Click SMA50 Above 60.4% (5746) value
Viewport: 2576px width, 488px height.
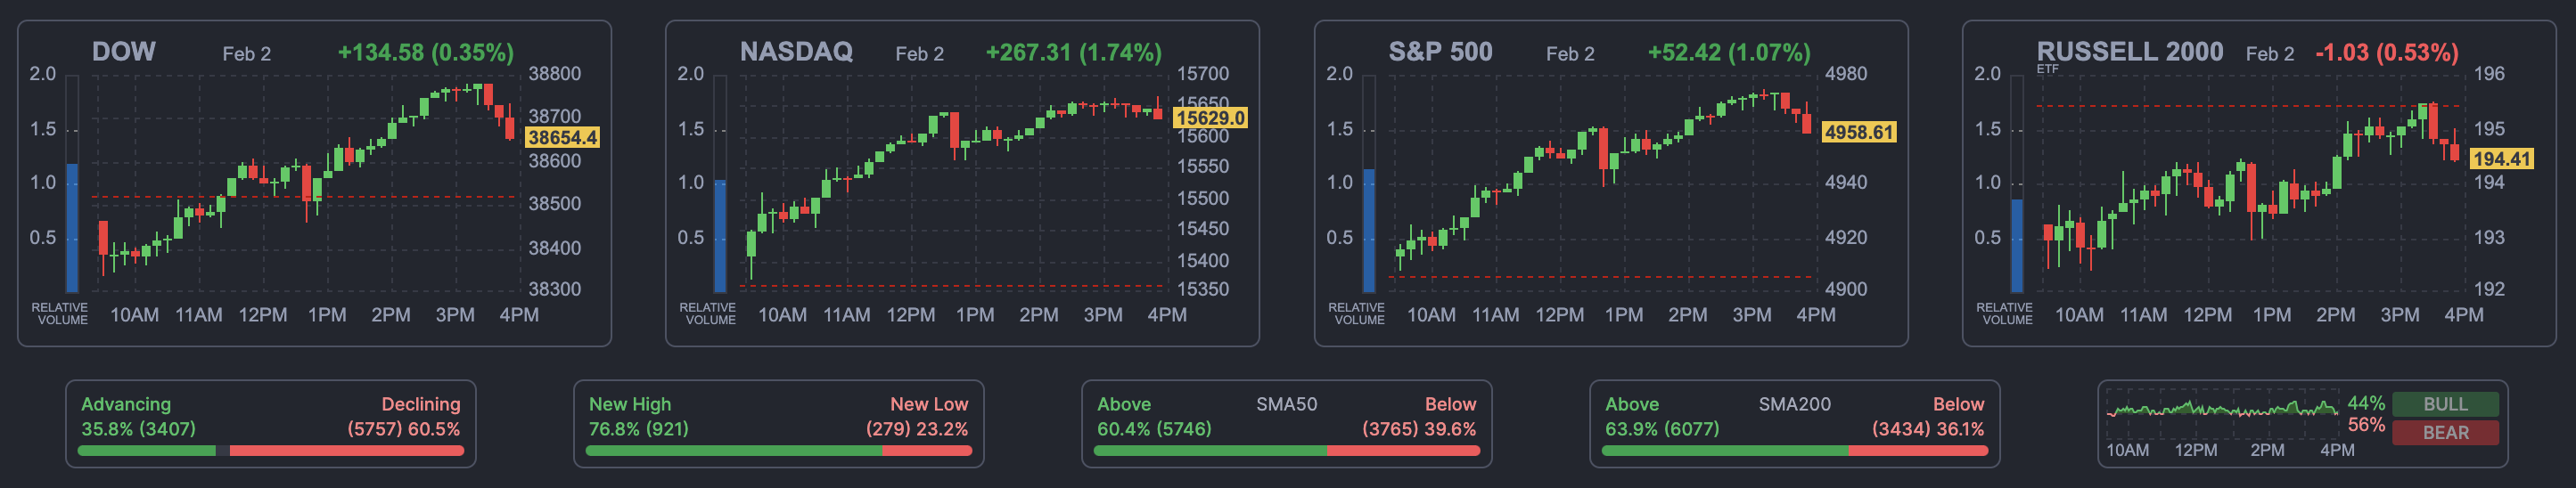tap(1154, 429)
